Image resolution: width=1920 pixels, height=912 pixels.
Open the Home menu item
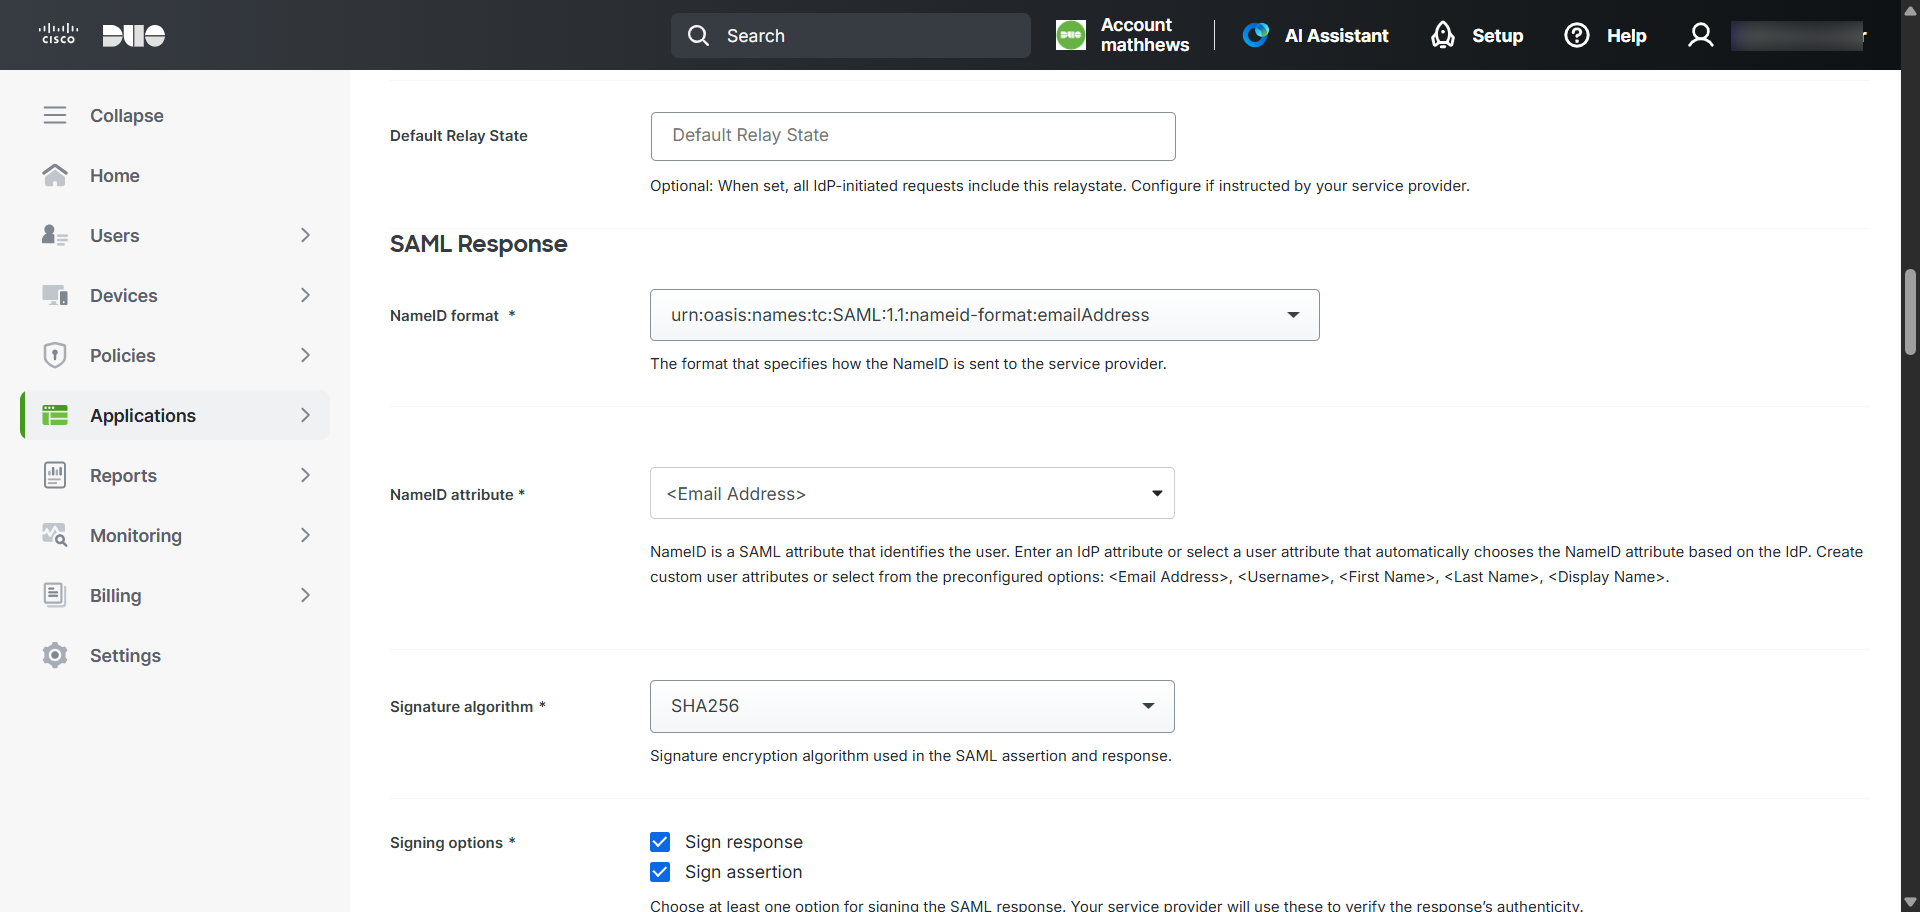tap(175, 175)
